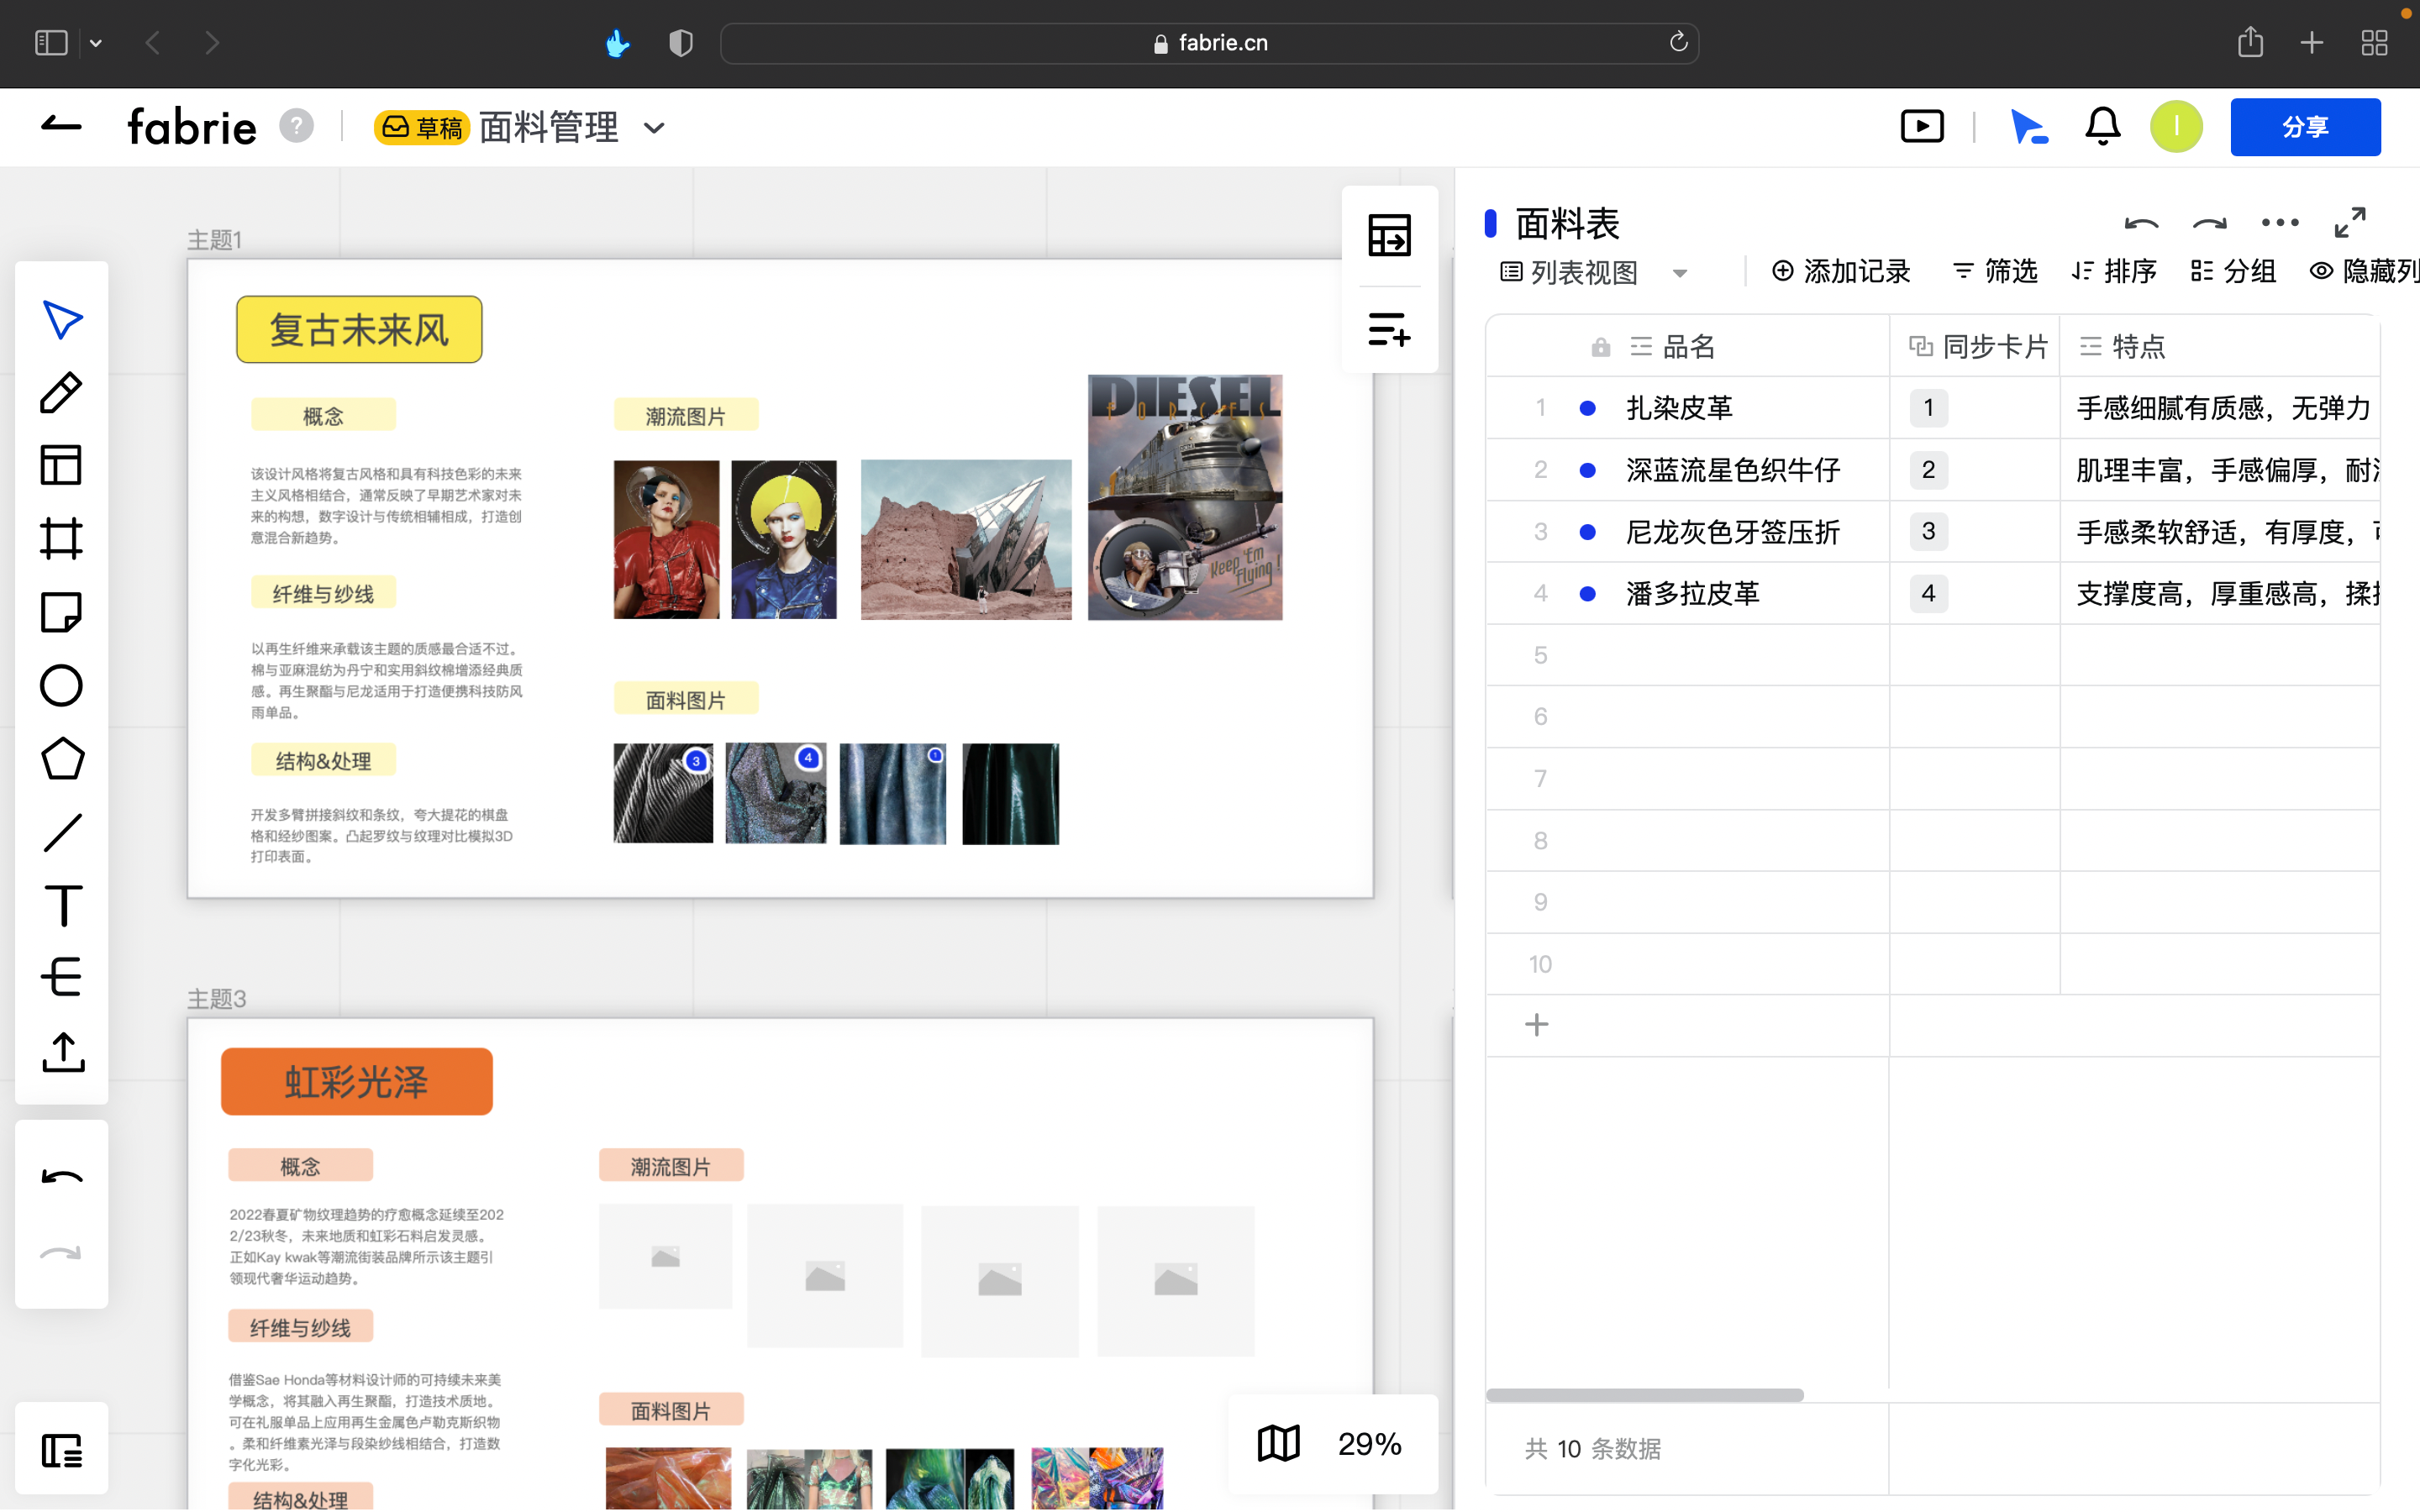The height and width of the screenshot is (1512, 2420).
Task: Select the line drawing tool
Action: click(61, 831)
